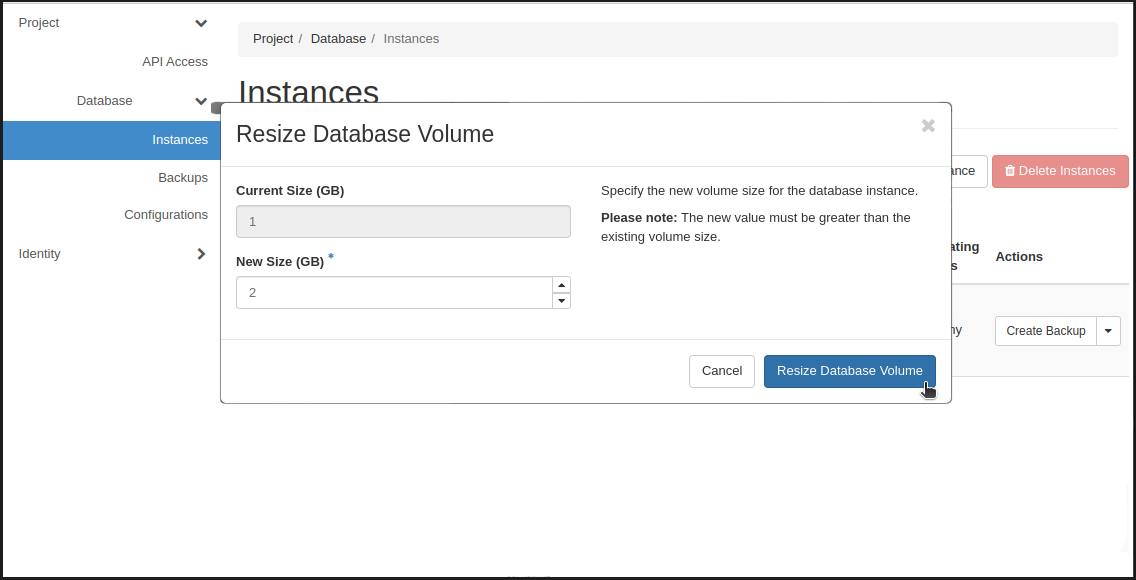This screenshot has height=580, width=1136.
Task: Confirm with the Resize Database Volume button
Action: tap(849, 371)
